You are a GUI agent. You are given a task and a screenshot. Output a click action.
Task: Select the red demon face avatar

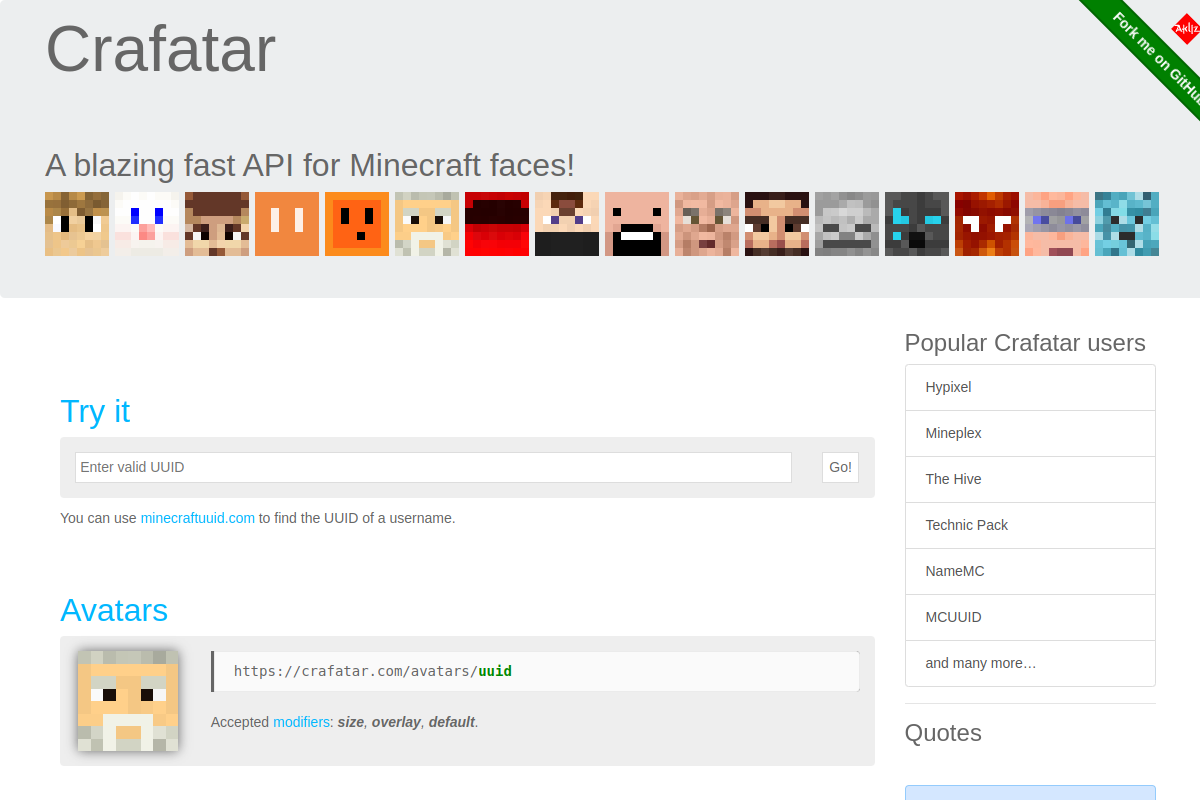(987, 224)
